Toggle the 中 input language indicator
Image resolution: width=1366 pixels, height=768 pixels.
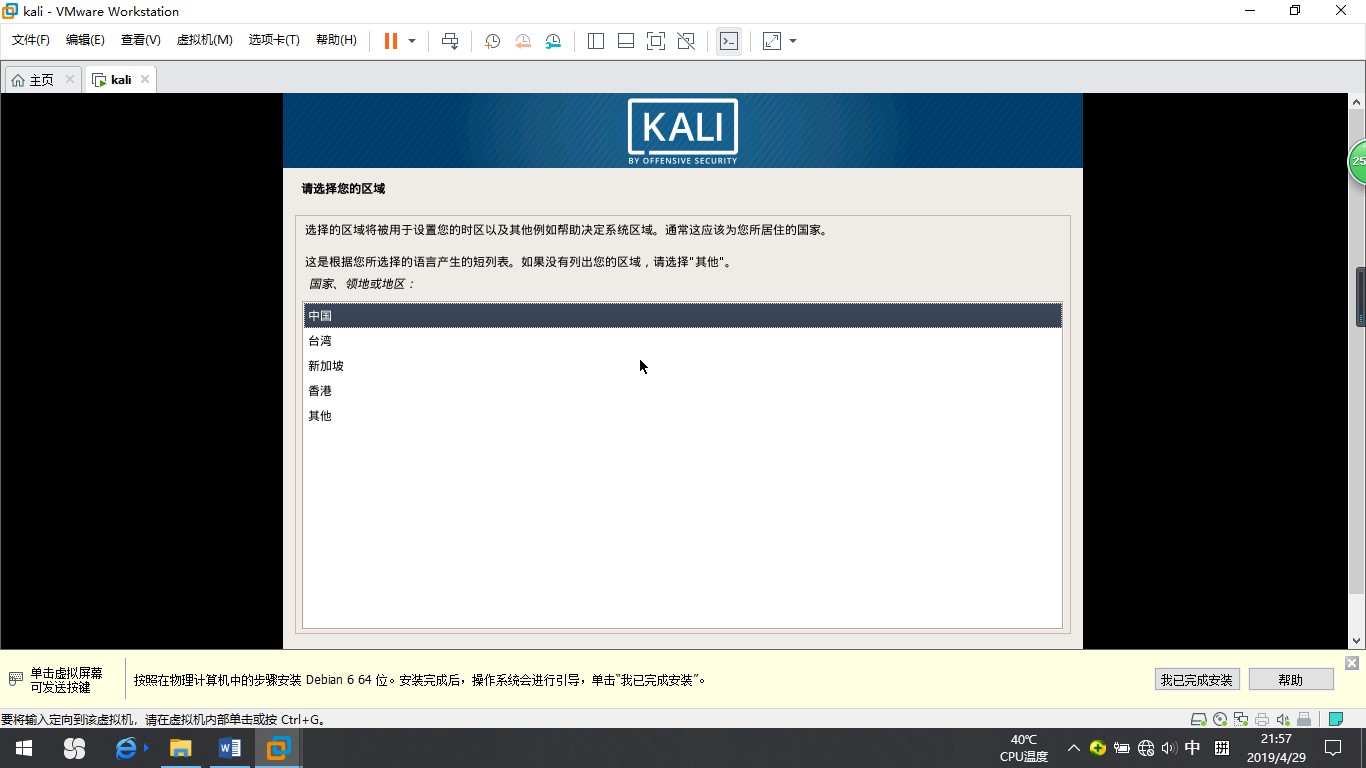(x=1193, y=748)
